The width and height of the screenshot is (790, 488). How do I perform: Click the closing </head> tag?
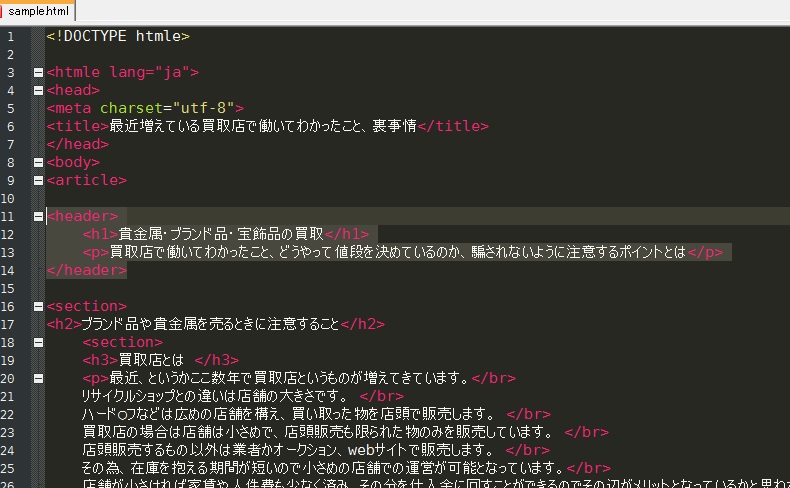point(78,145)
